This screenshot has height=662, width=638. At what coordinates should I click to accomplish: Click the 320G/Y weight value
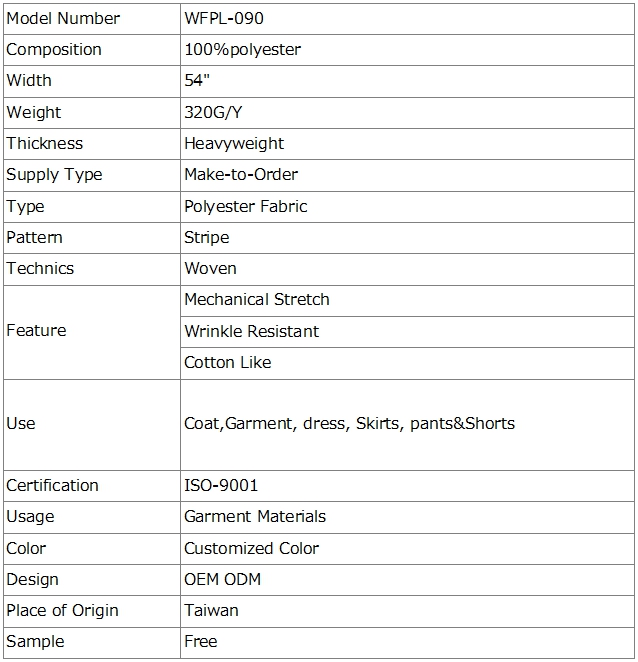click(x=213, y=112)
